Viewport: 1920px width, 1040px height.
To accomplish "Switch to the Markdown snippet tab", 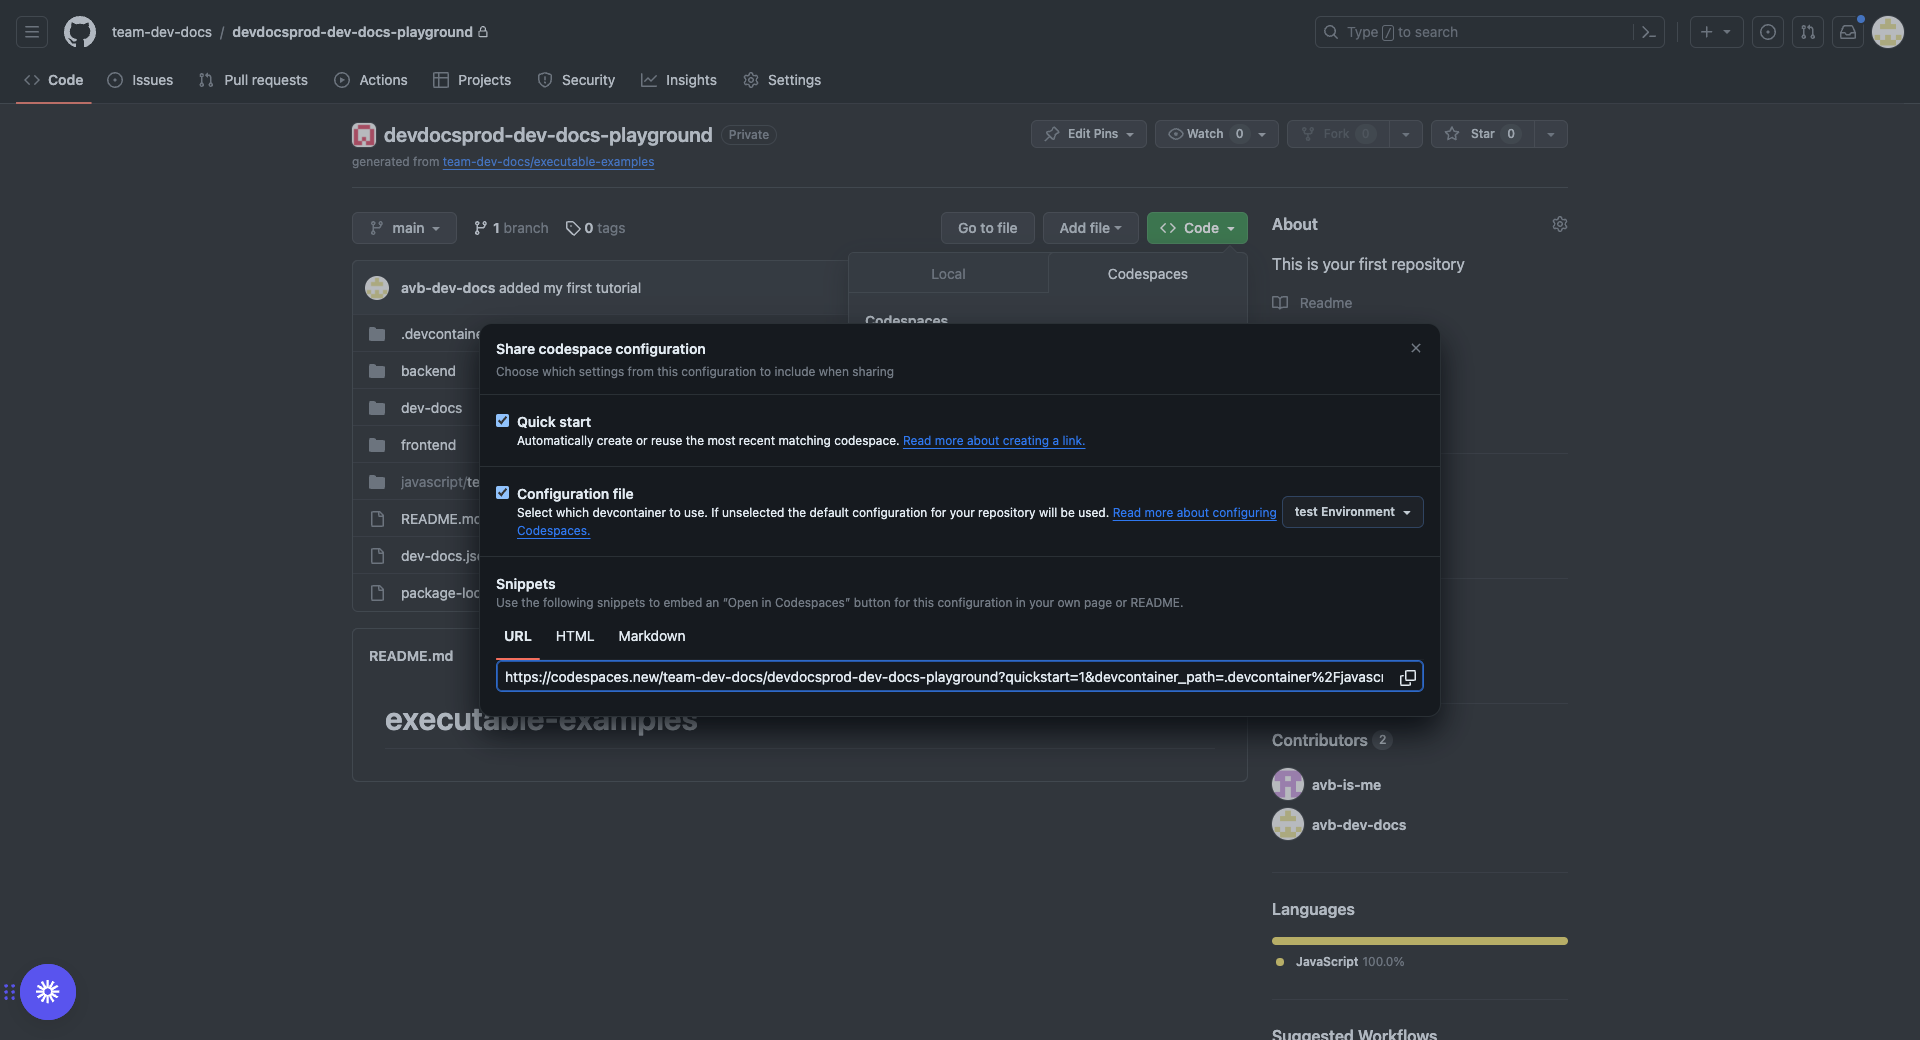I will pos(651,636).
